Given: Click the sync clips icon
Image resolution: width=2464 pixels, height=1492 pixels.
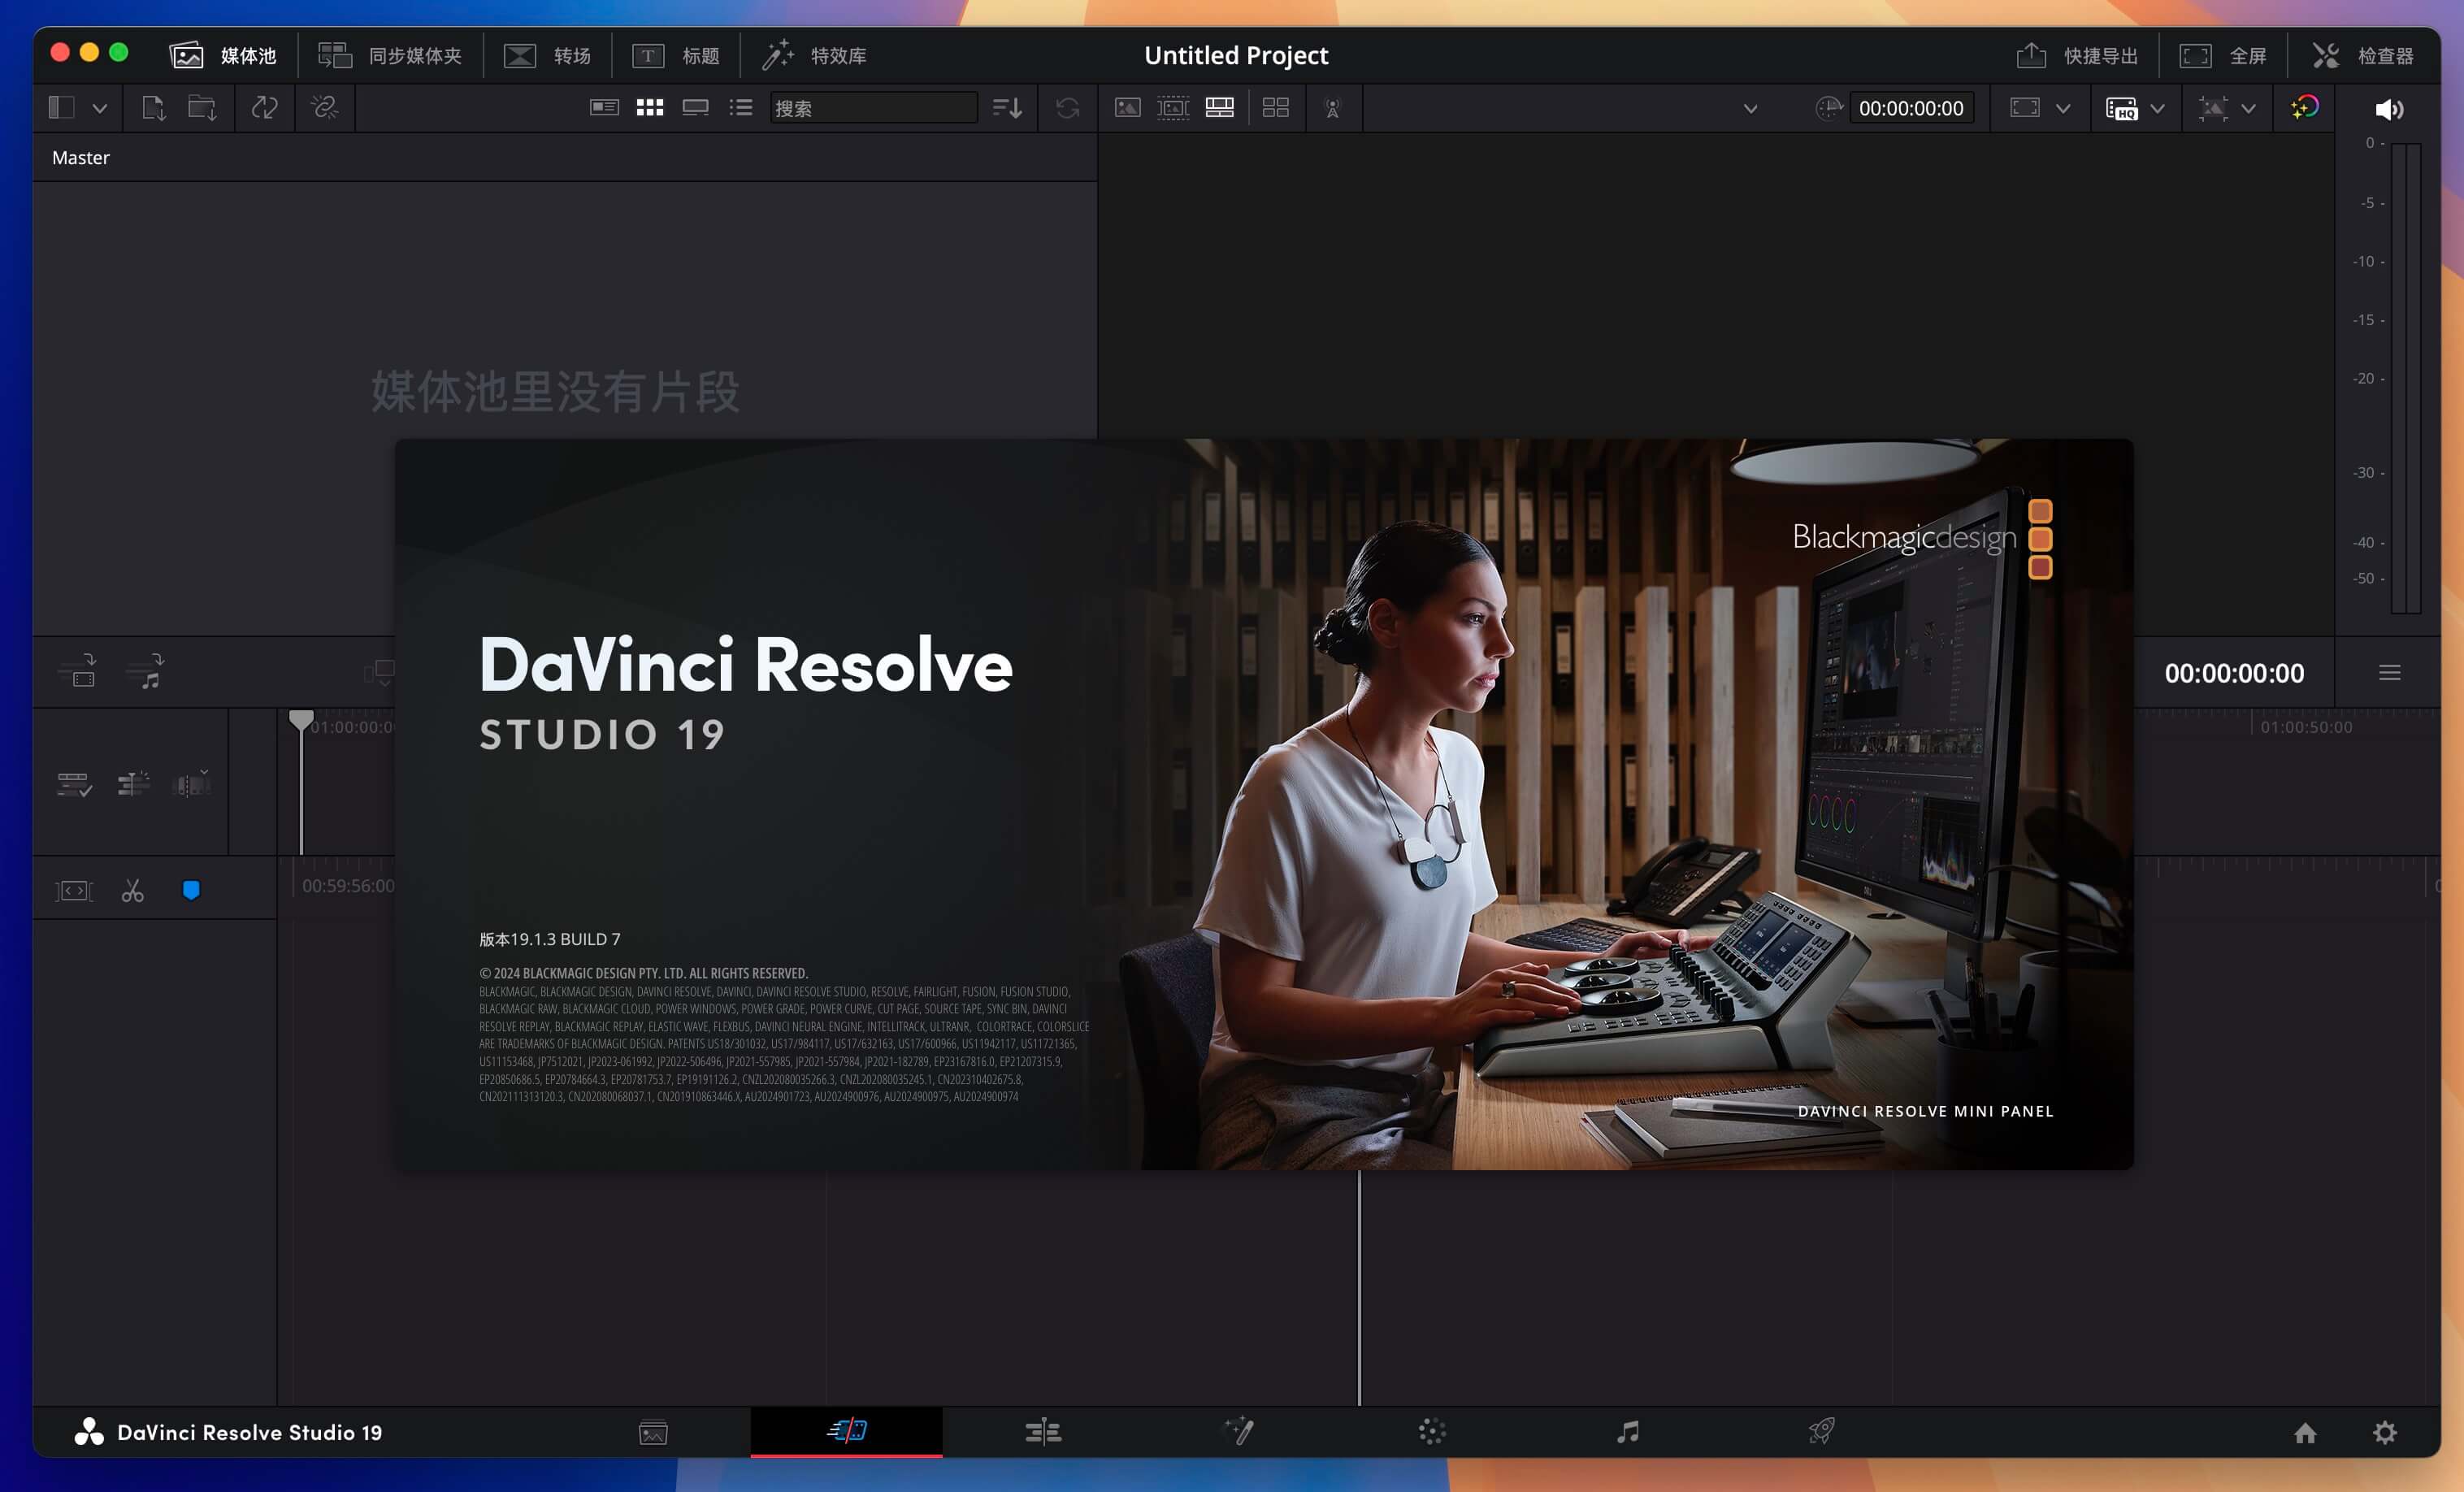Looking at the screenshot, I should (x=265, y=107).
